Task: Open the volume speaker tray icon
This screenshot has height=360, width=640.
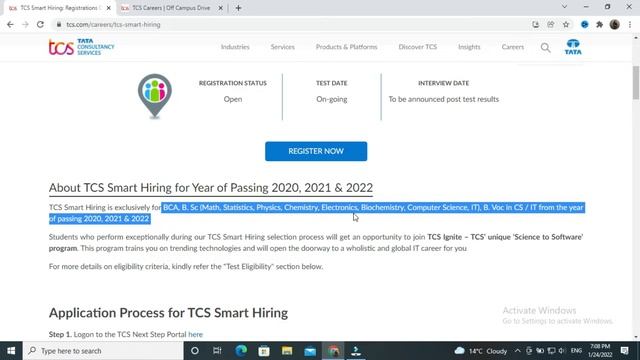Action: (x=562, y=351)
